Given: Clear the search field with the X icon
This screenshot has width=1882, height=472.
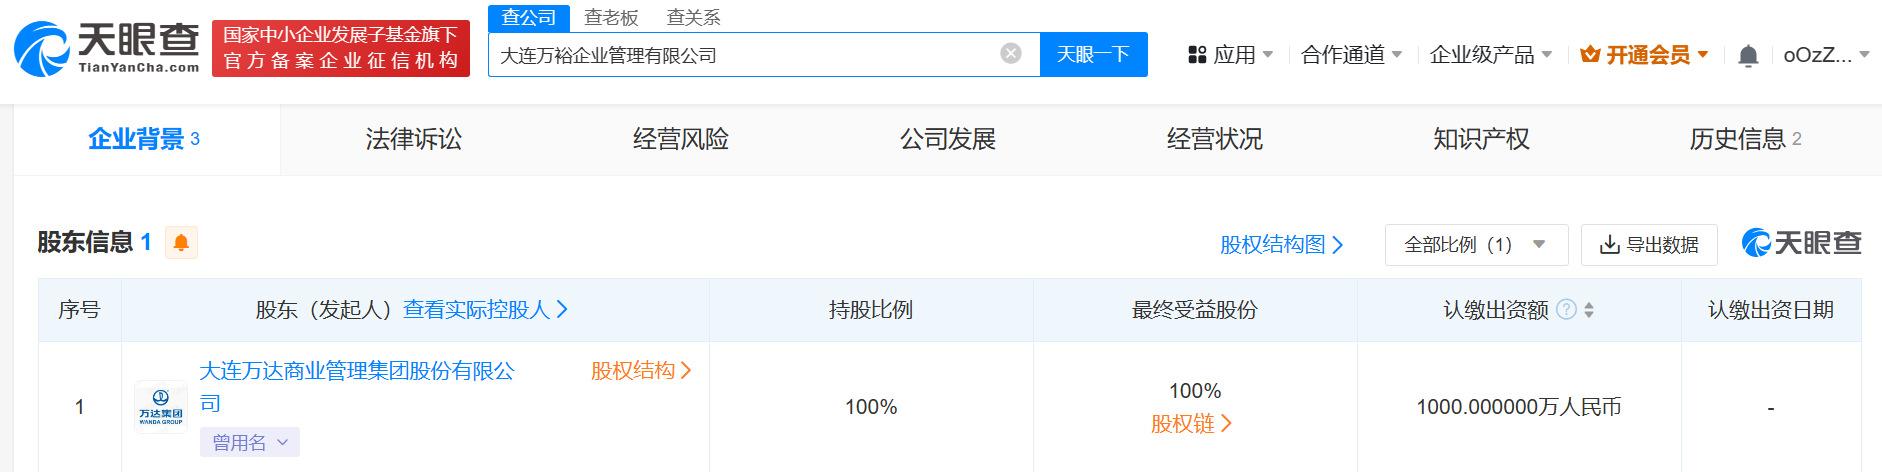Looking at the screenshot, I should pyautogui.click(x=1011, y=54).
